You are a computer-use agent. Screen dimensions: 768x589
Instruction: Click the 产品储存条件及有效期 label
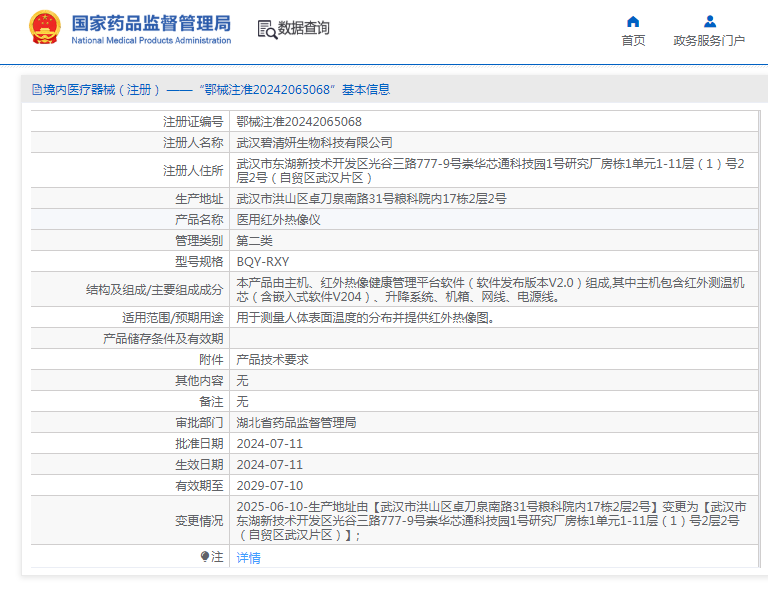tap(163, 339)
